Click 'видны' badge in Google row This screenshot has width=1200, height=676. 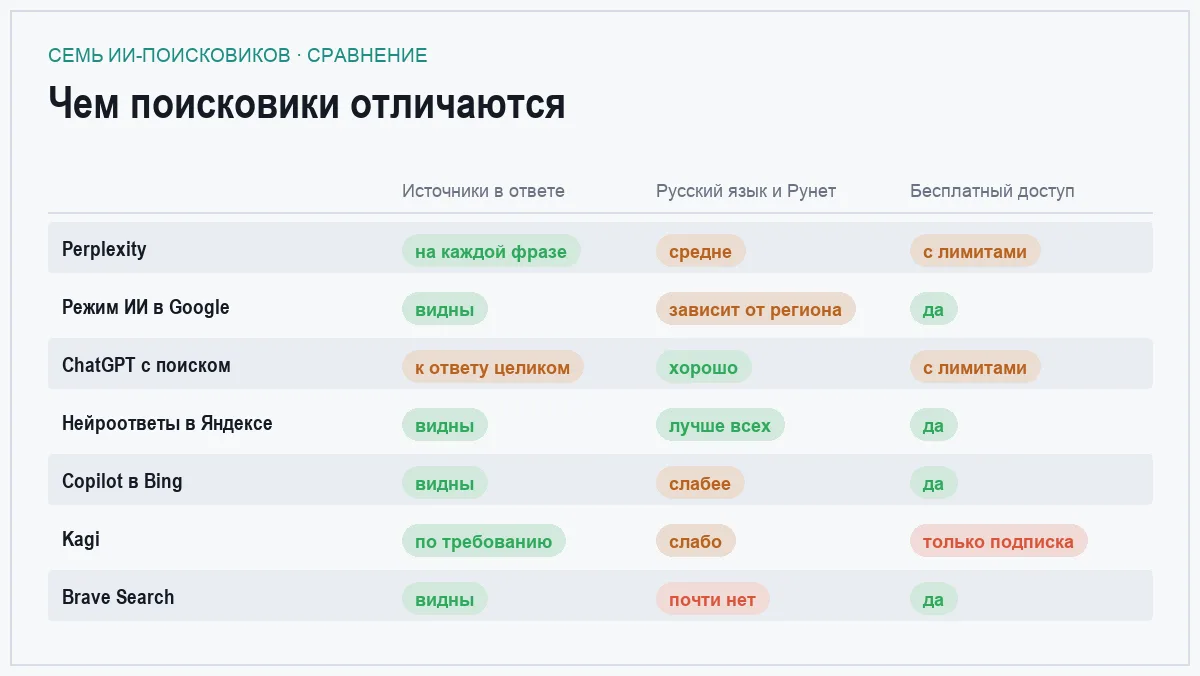(x=445, y=309)
